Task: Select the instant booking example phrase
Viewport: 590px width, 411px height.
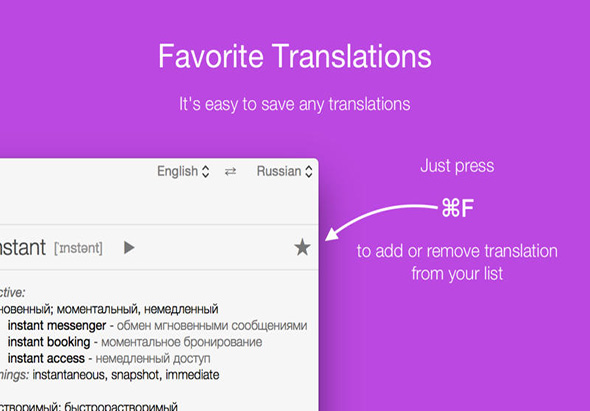Action: click(x=49, y=342)
